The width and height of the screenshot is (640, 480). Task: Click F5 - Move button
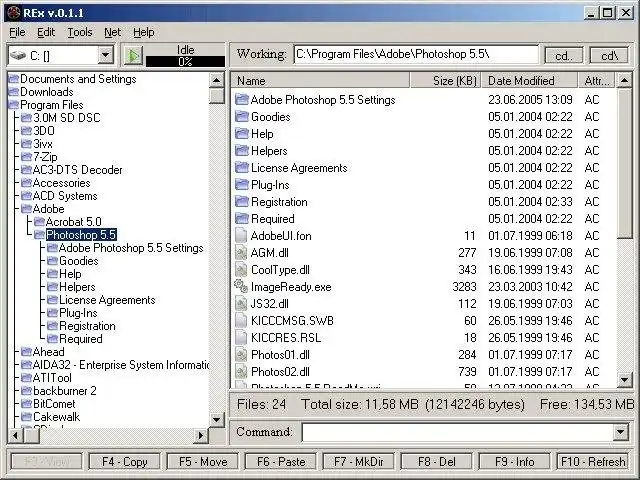click(x=203, y=462)
